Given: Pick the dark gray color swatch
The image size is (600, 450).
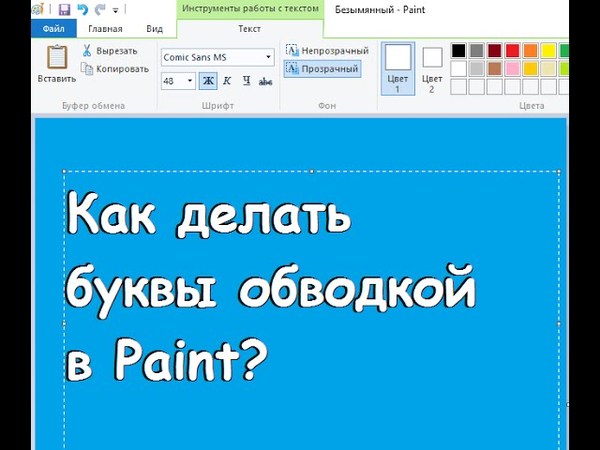Looking at the screenshot, I should pos(476,51).
